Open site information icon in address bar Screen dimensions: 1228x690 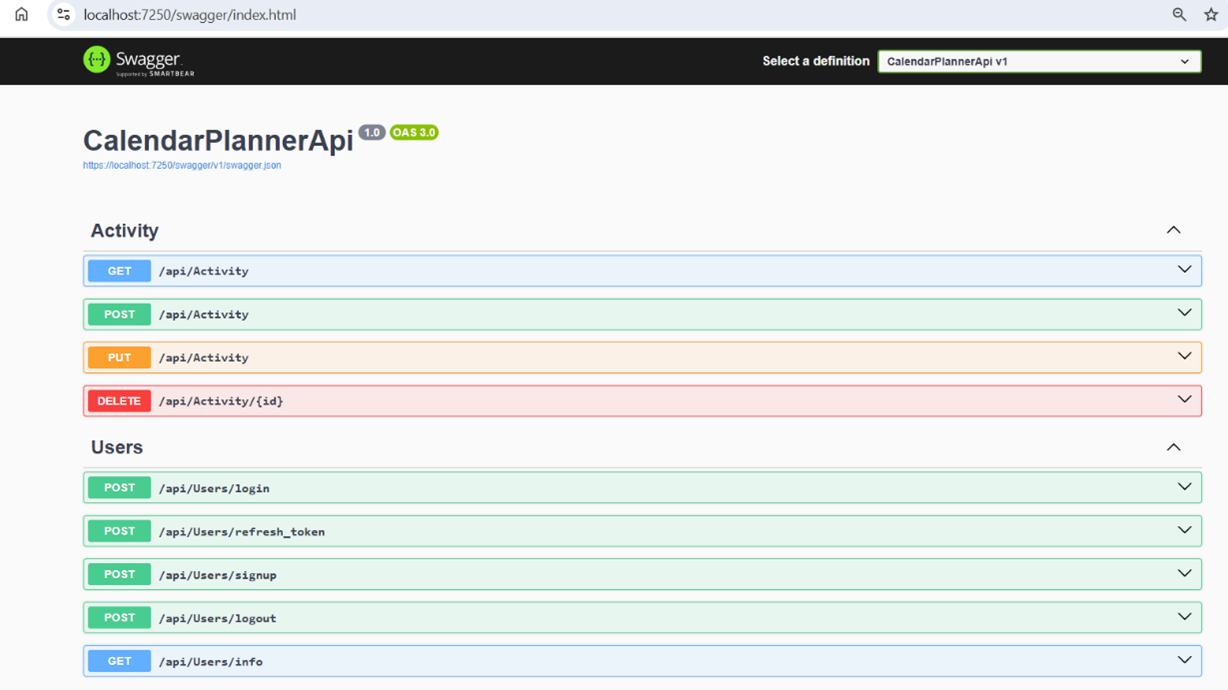(63, 15)
